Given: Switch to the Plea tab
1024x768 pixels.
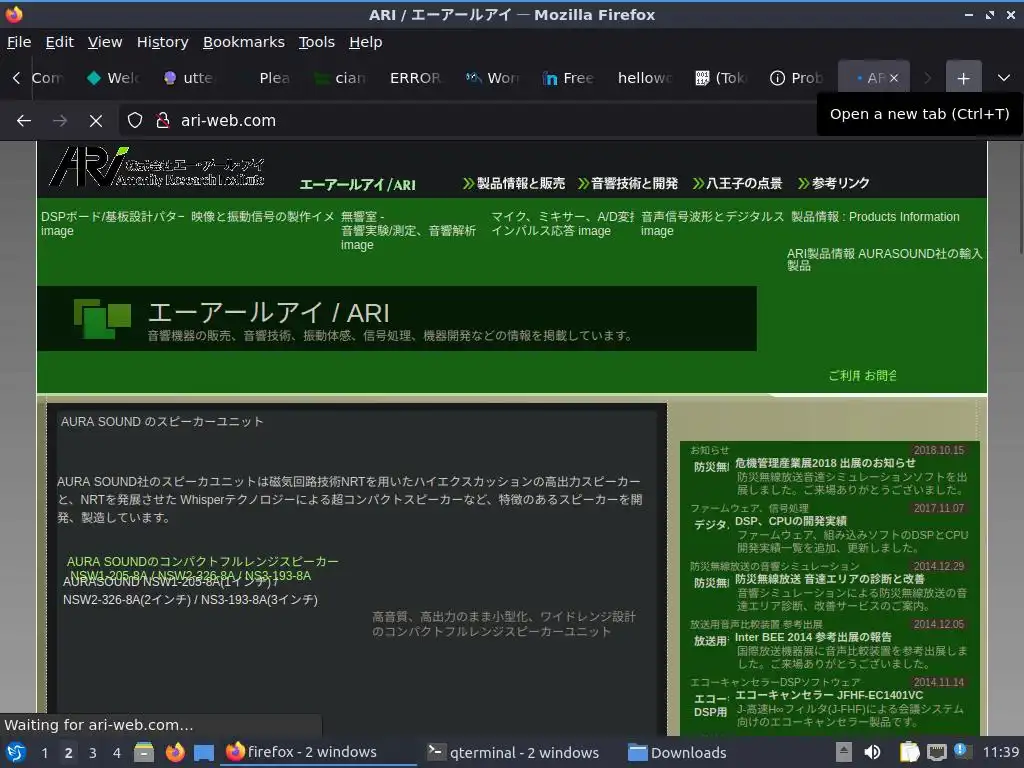Looking at the screenshot, I should point(266,78).
